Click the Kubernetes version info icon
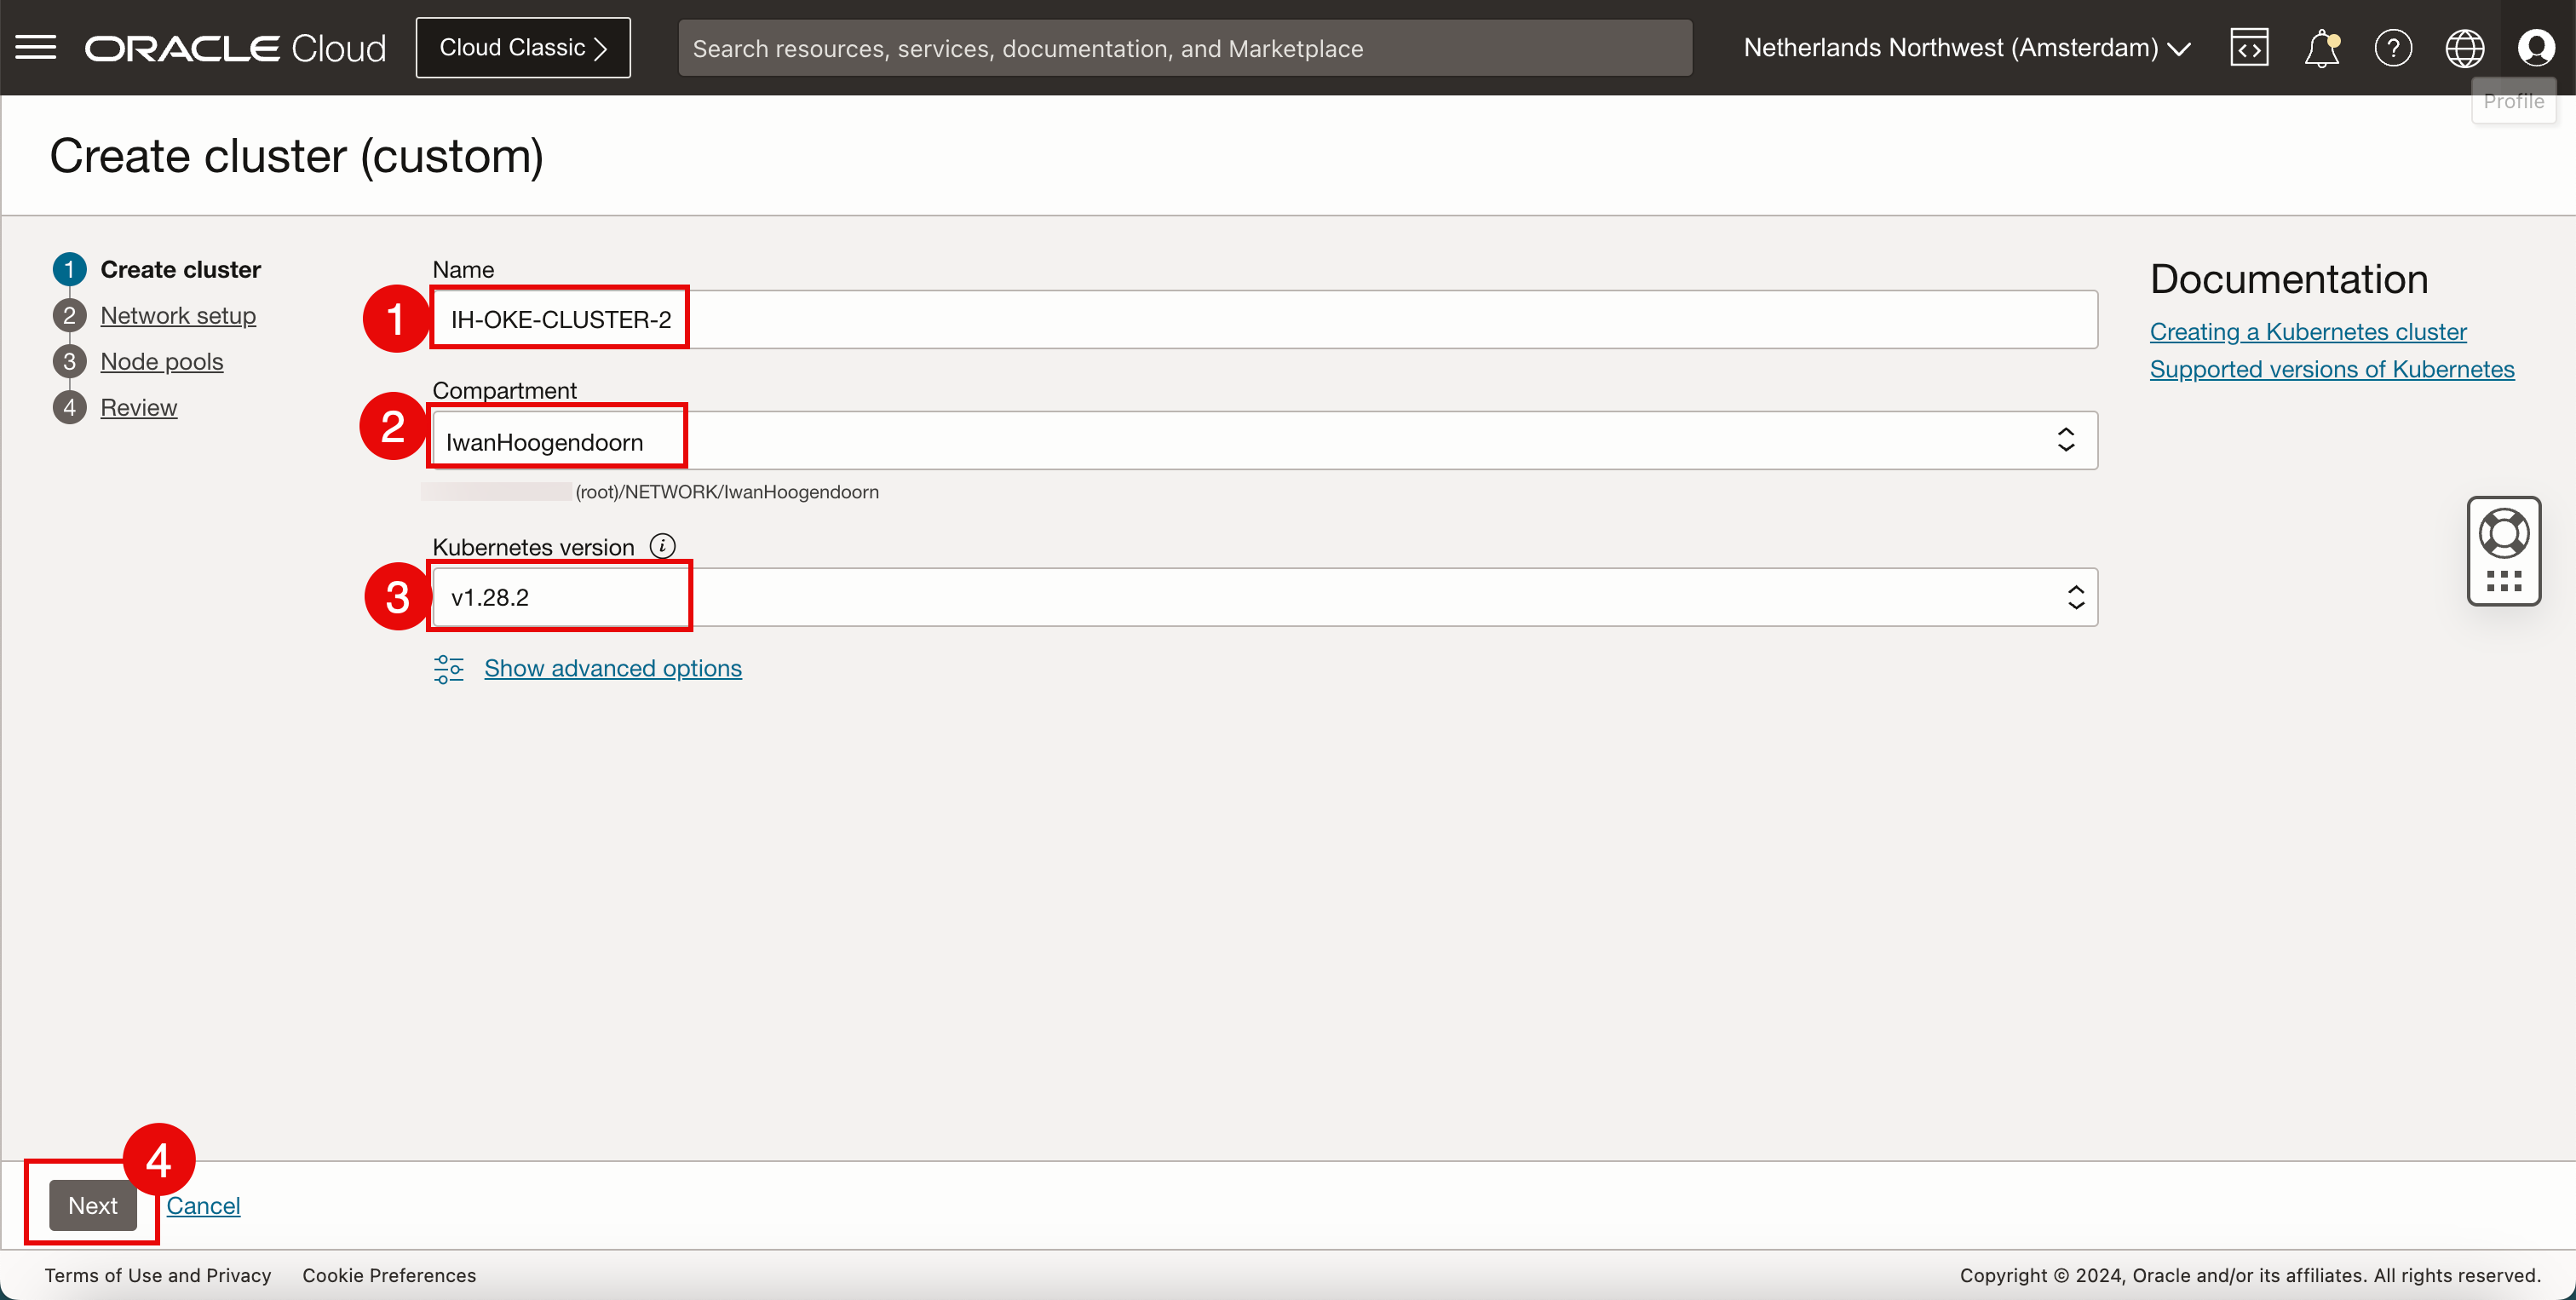The height and width of the screenshot is (1300, 2576). [x=662, y=546]
